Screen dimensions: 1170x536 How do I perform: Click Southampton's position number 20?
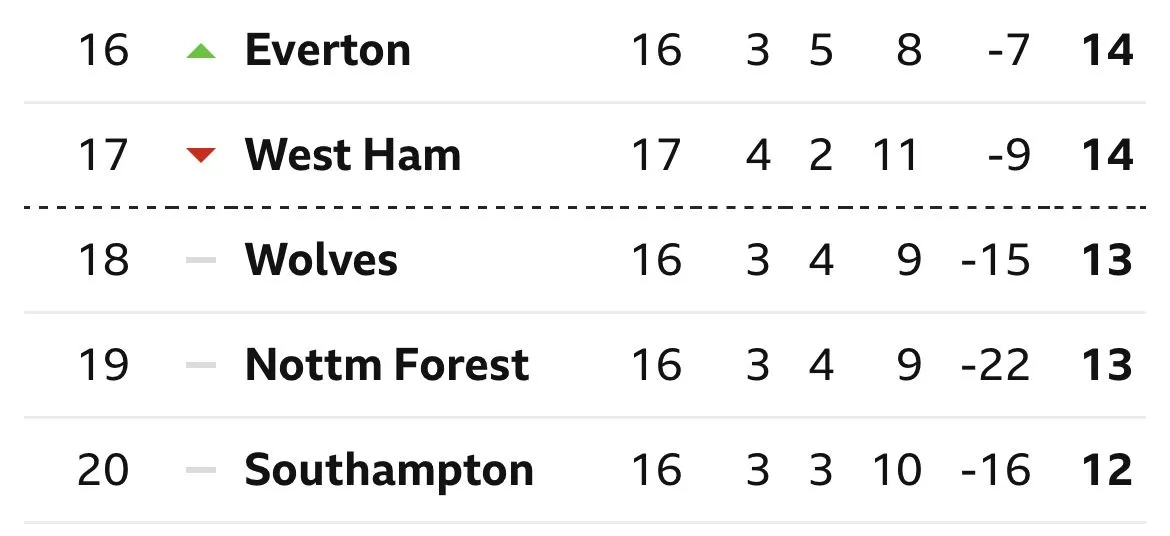point(103,470)
